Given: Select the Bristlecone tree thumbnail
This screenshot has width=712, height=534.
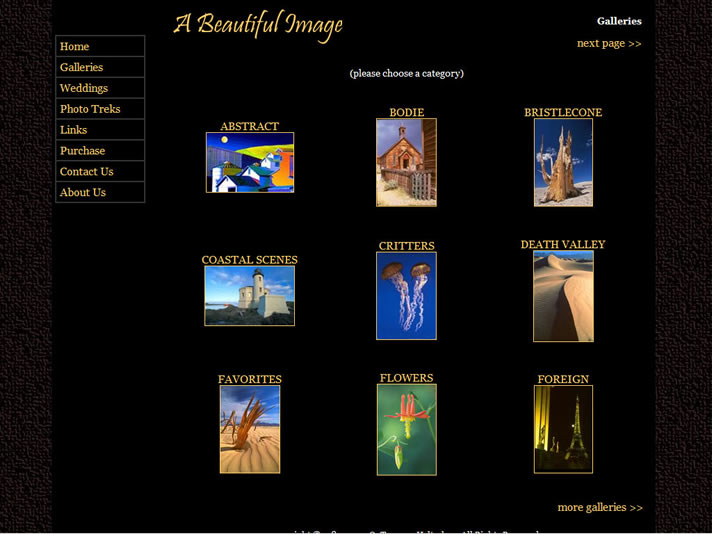Looking at the screenshot, I should [563, 162].
